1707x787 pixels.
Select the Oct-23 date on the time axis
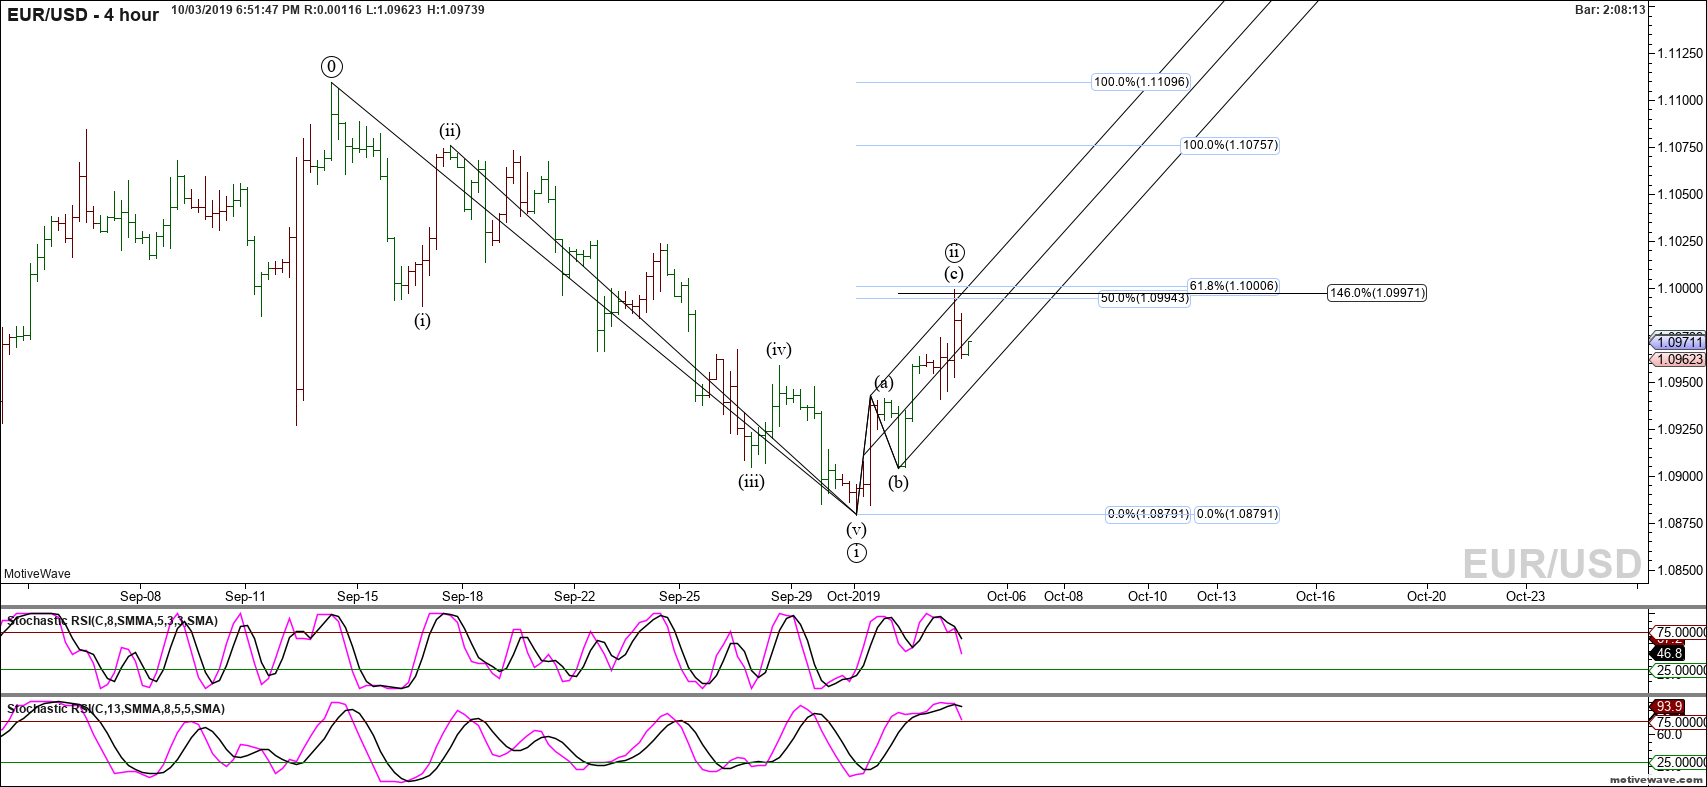1525,596
